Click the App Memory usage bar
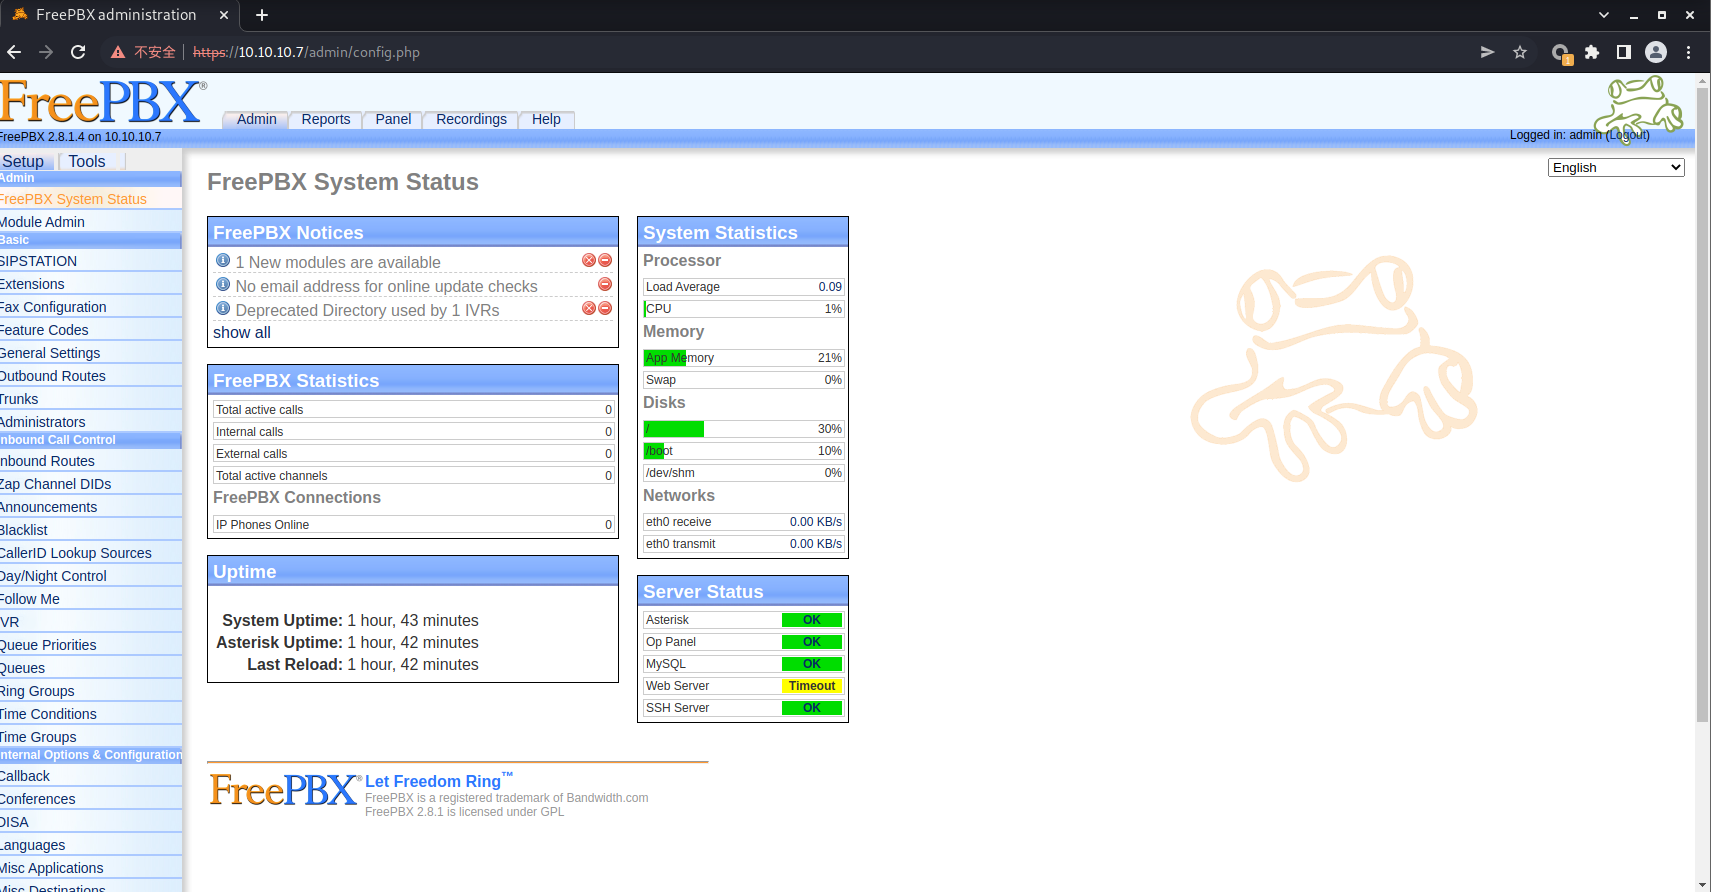The height and width of the screenshot is (892, 1711). click(x=744, y=358)
